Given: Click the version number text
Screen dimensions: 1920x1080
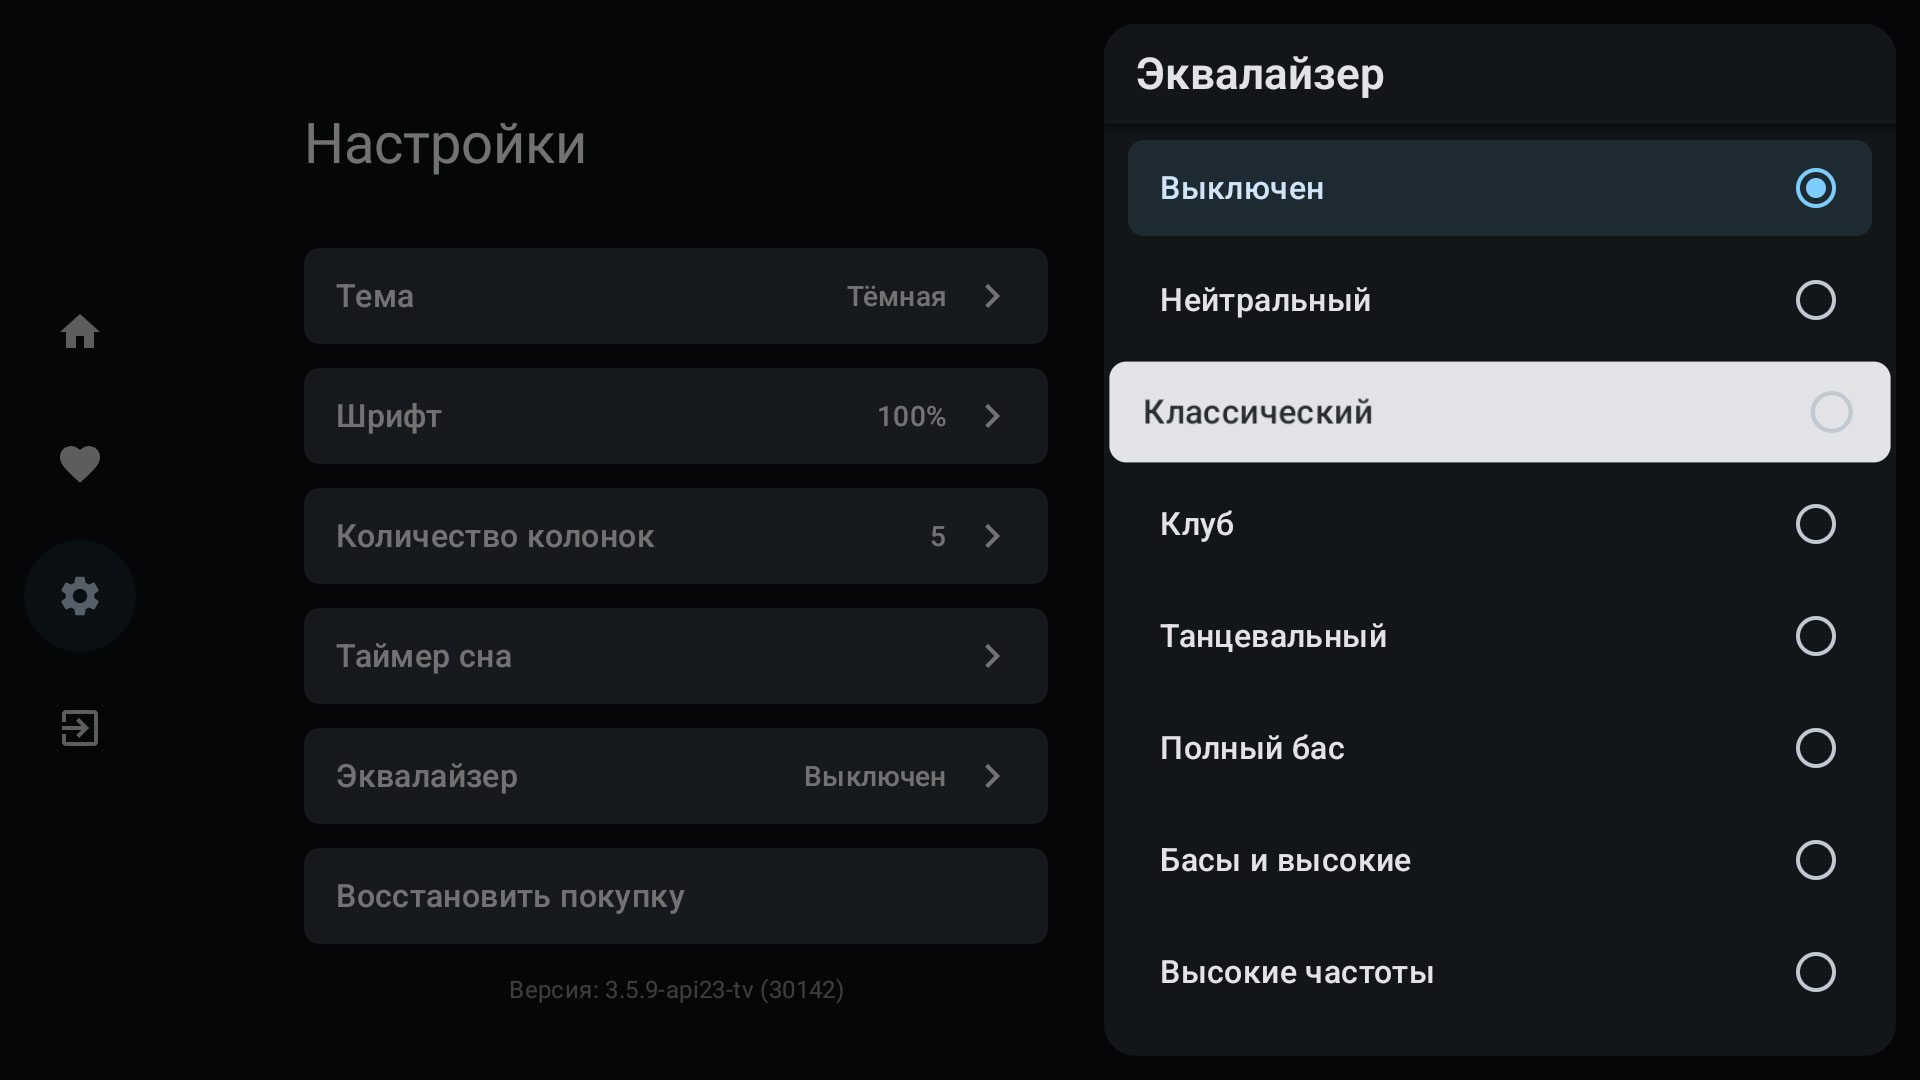Looking at the screenshot, I should tap(676, 990).
